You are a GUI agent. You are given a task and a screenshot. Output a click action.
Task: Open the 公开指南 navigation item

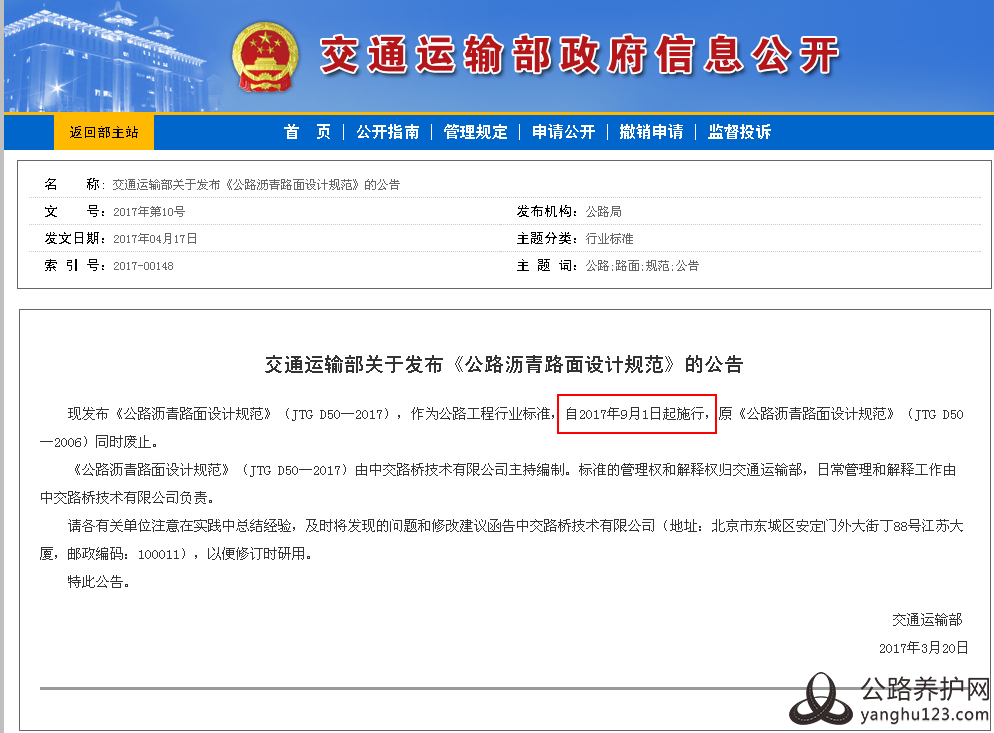coord(388,132)
